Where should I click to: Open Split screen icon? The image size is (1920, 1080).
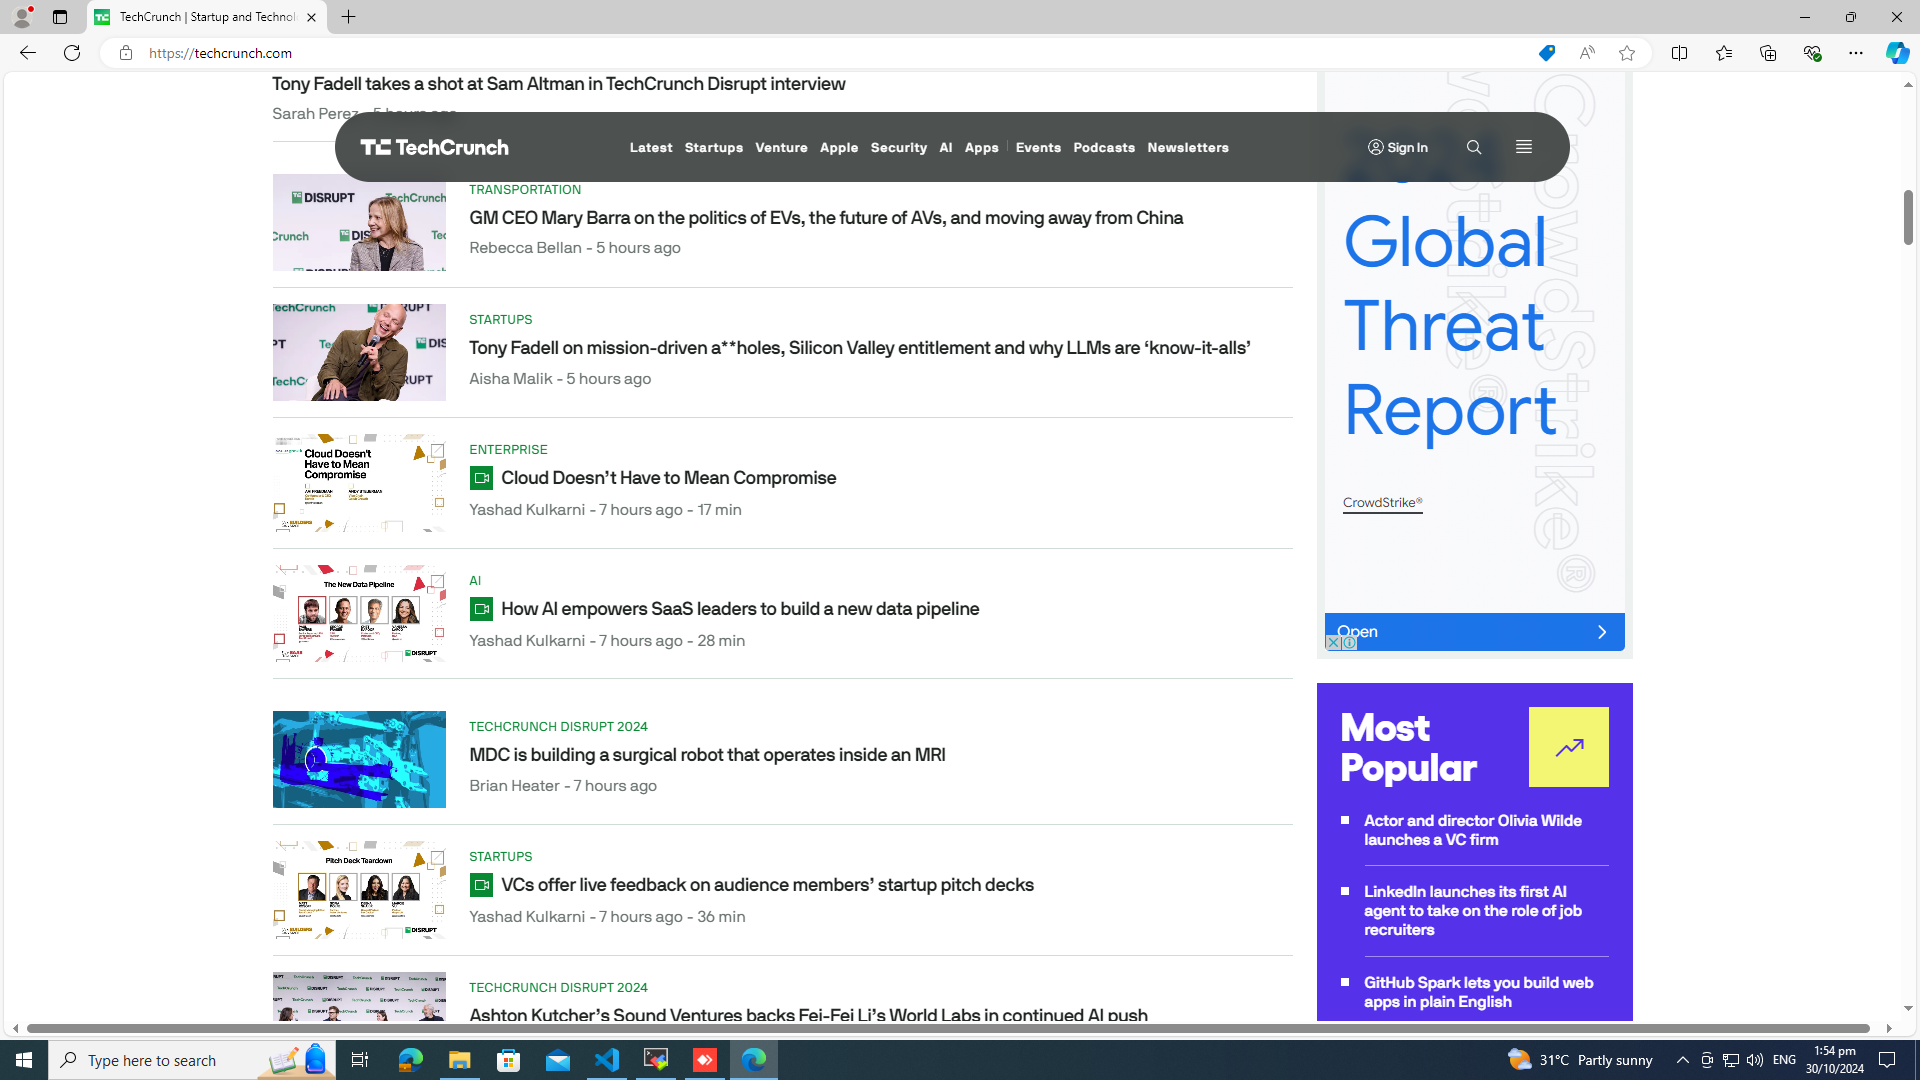(1679, 53)
